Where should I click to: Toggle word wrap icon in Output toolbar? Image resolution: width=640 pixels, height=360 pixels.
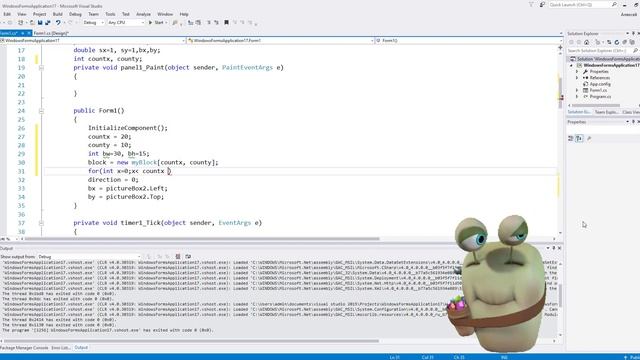click(x=188, y=256)
